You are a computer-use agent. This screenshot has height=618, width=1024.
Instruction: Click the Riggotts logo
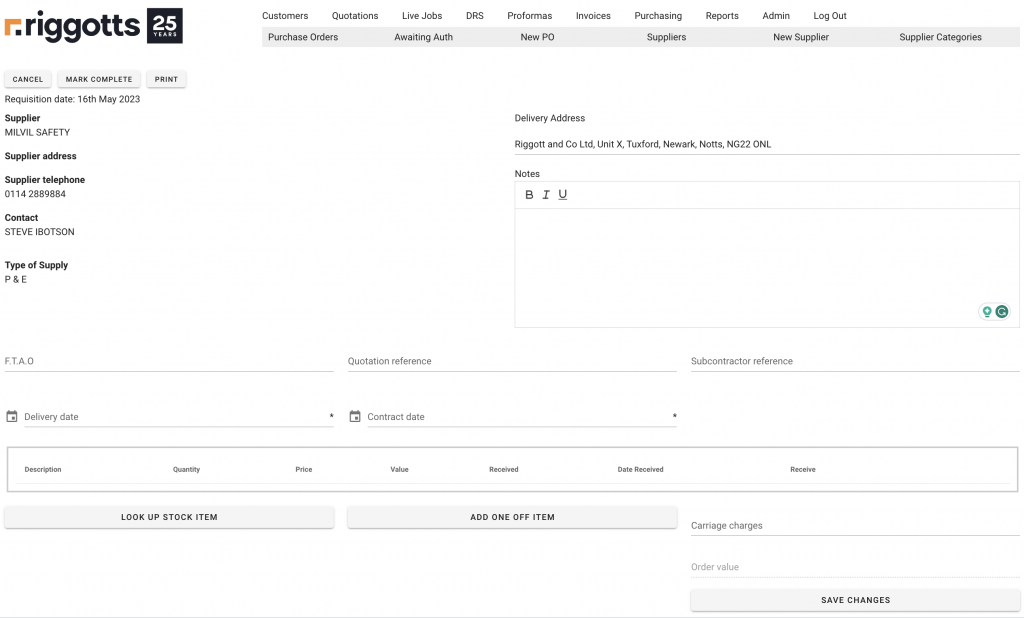[x=94, y=26]
